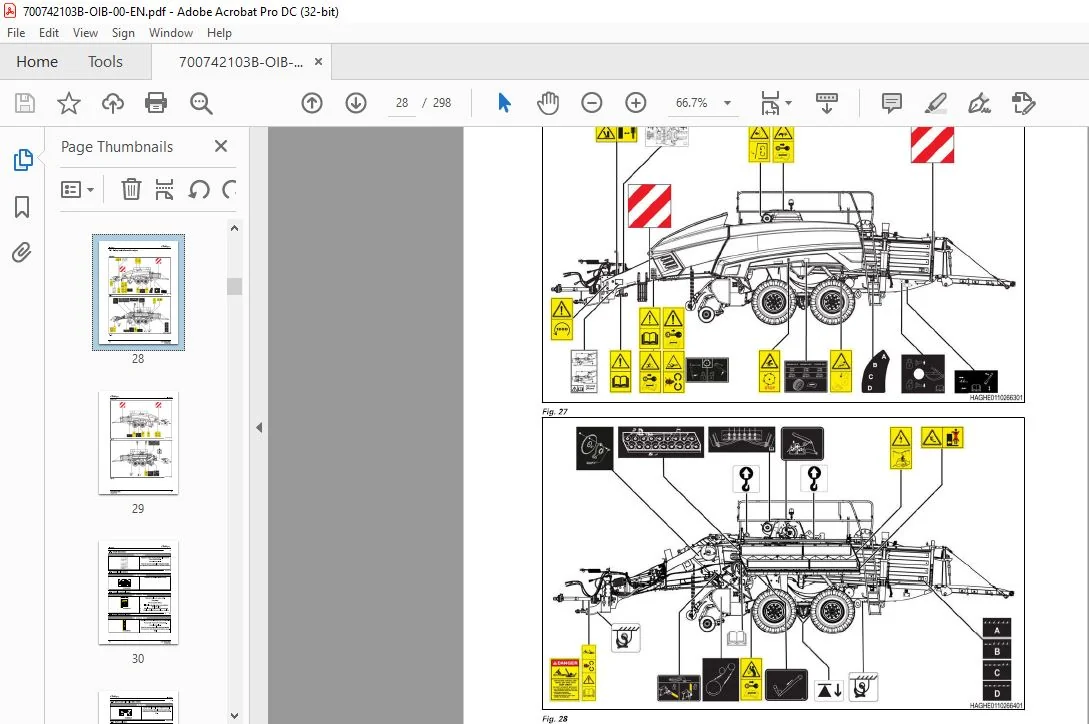Screen dimensions: 1089x724
Task: Delete selected page with trash icon
Action: coord(131,189)
